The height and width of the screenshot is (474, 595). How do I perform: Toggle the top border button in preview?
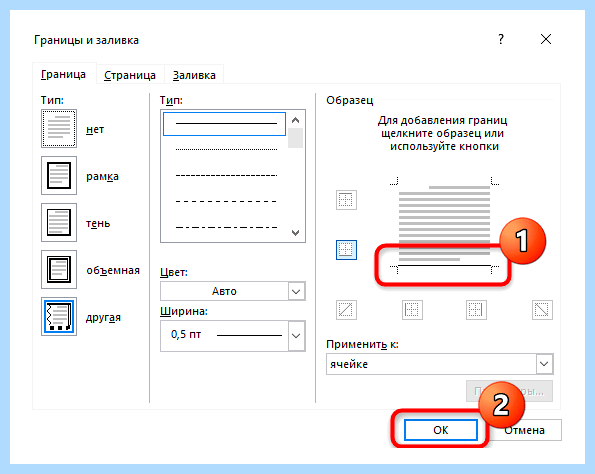click(346, 200)
